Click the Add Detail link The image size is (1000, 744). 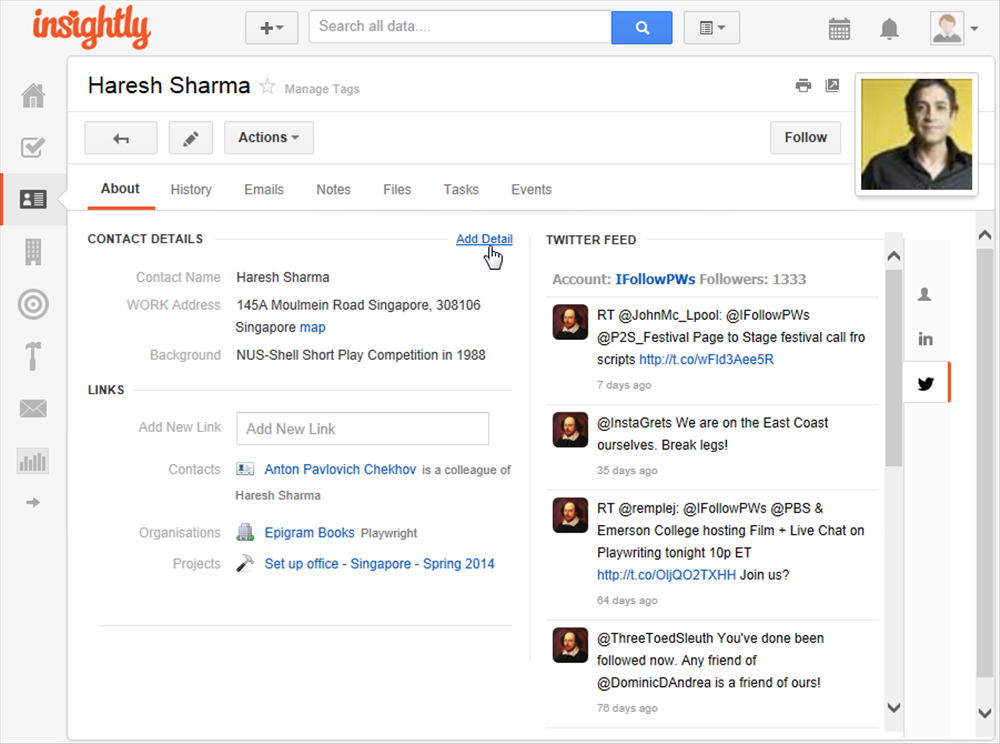pos(484,239)
